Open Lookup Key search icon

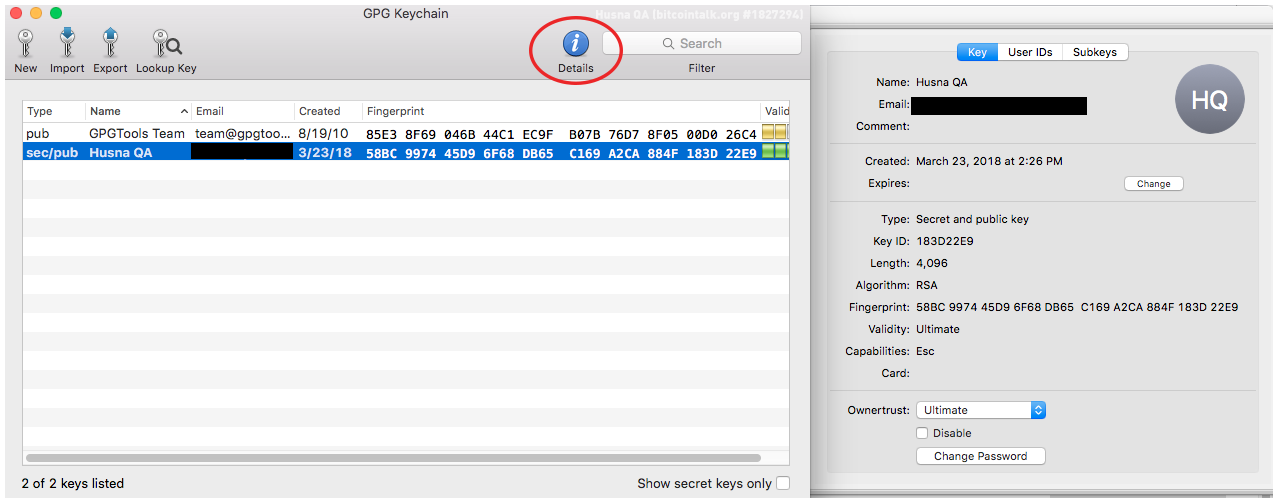pyautogui.click(x=166, y=43)
